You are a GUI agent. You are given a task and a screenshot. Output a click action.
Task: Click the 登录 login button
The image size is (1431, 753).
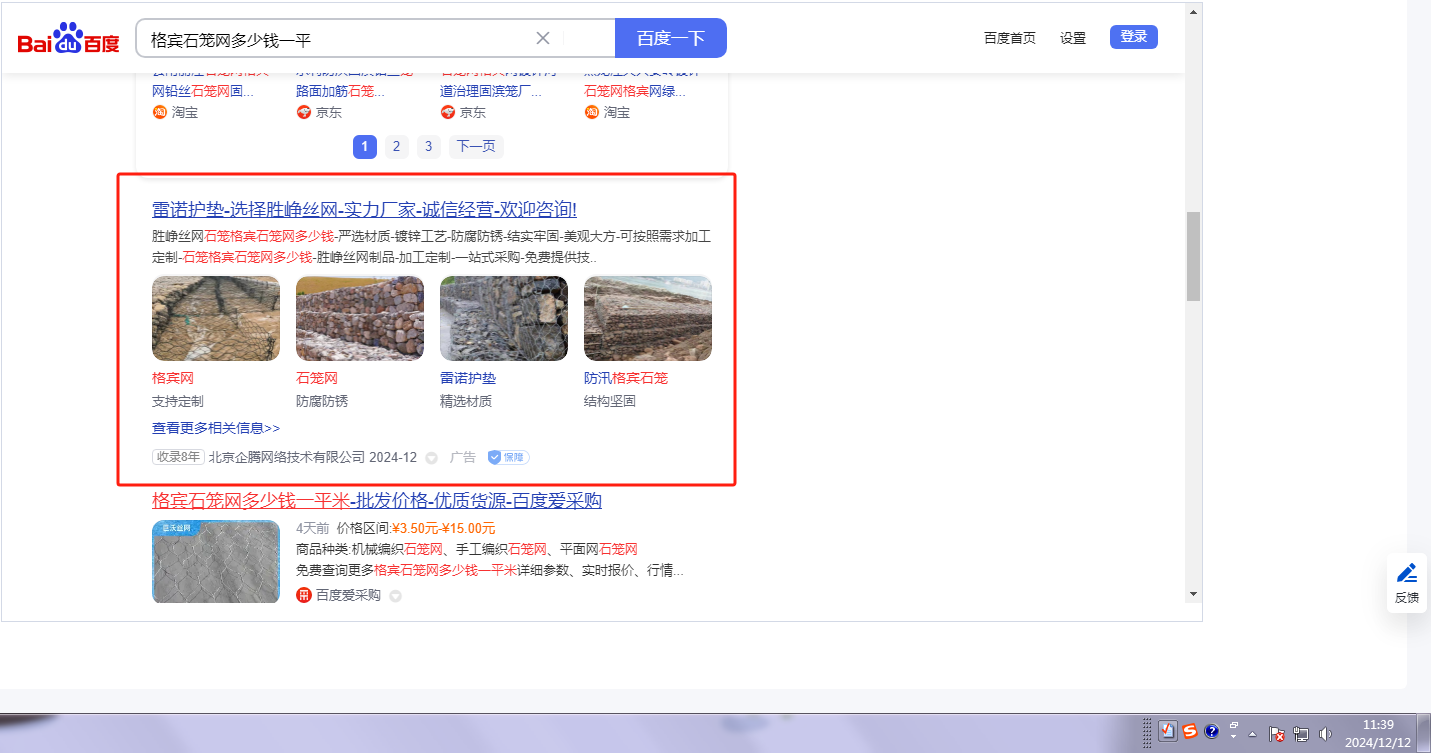coord(1134,37)
